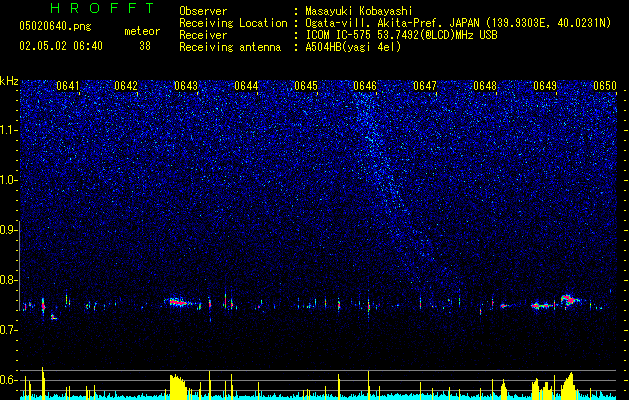Click the 0648 time marker
This screenshot has width=629, height=400.
[485, 86]
